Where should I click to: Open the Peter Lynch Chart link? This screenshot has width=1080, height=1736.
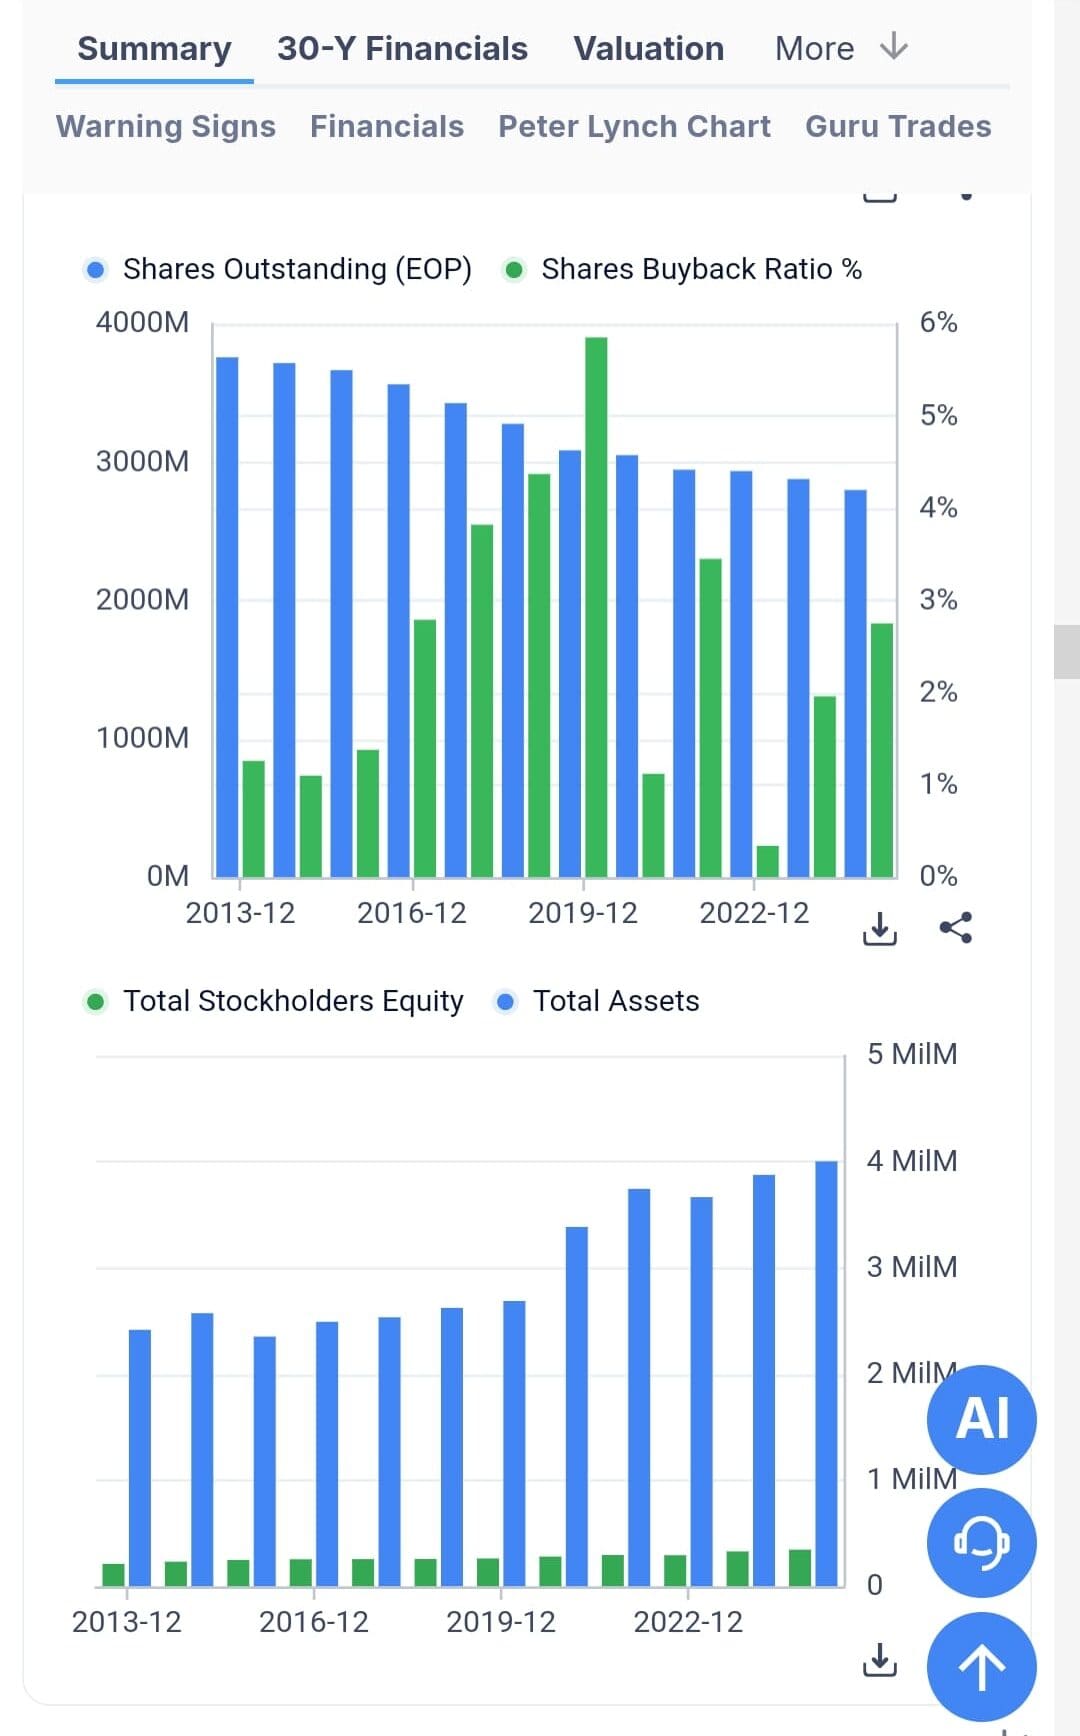click(634, 127)
